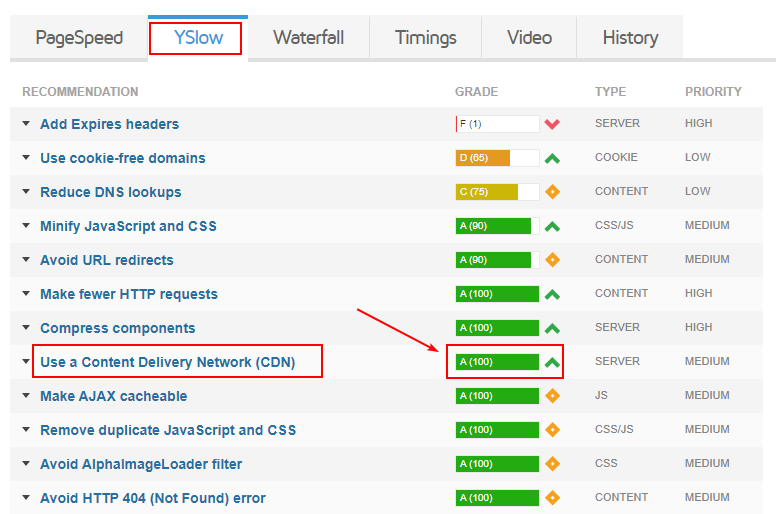Expand the Make fewer HTTP requests row arrow
This screenshot has width=776, height=514.
[x=26, y=294]
